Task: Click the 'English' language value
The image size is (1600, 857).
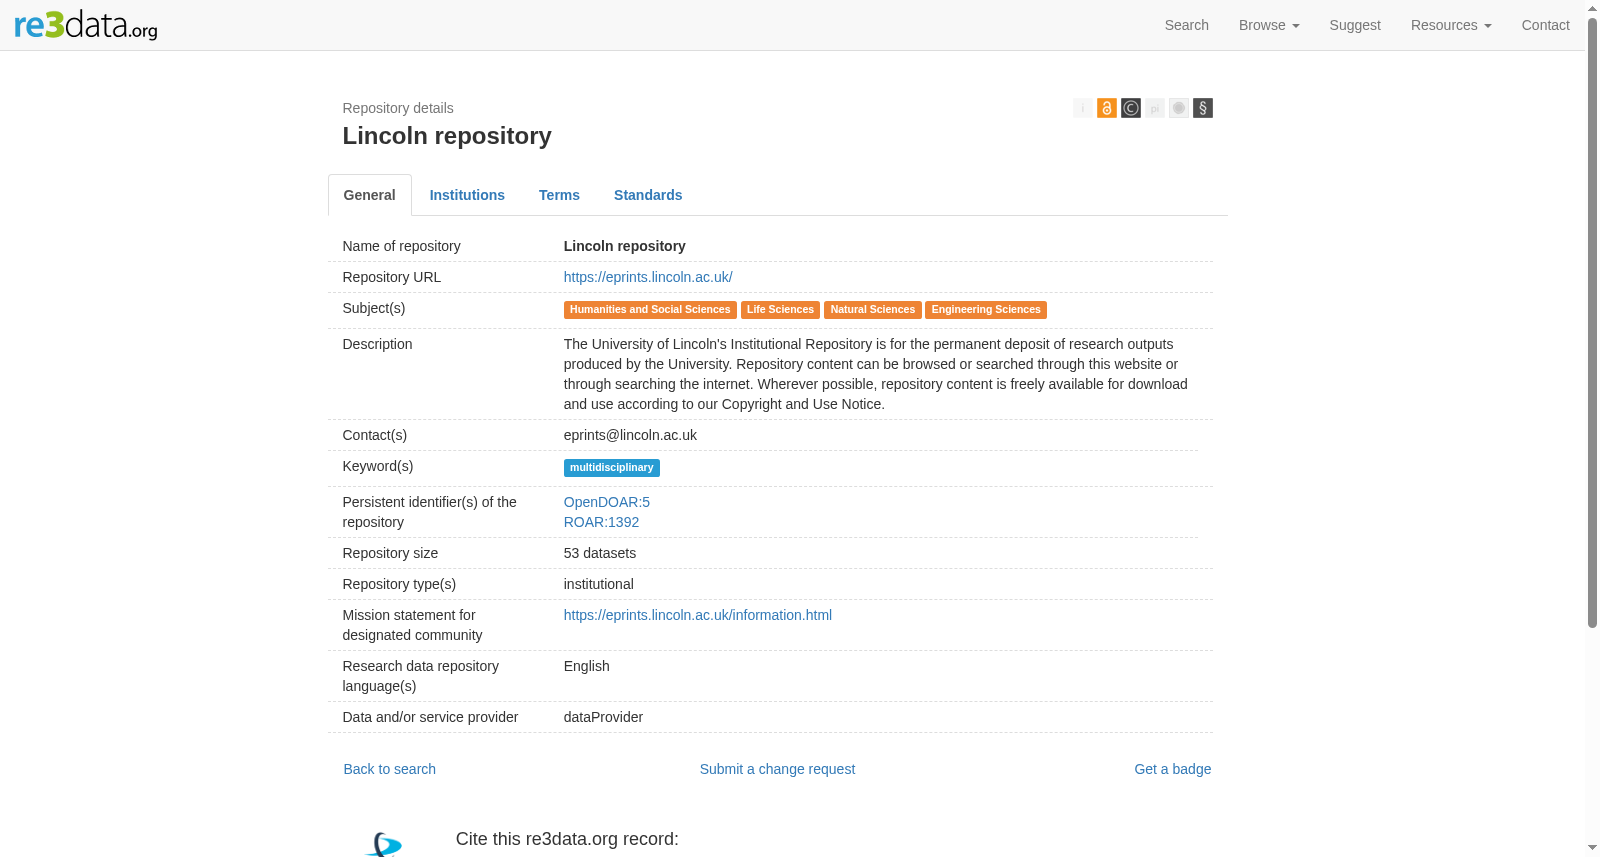Action: coord(587,666)
